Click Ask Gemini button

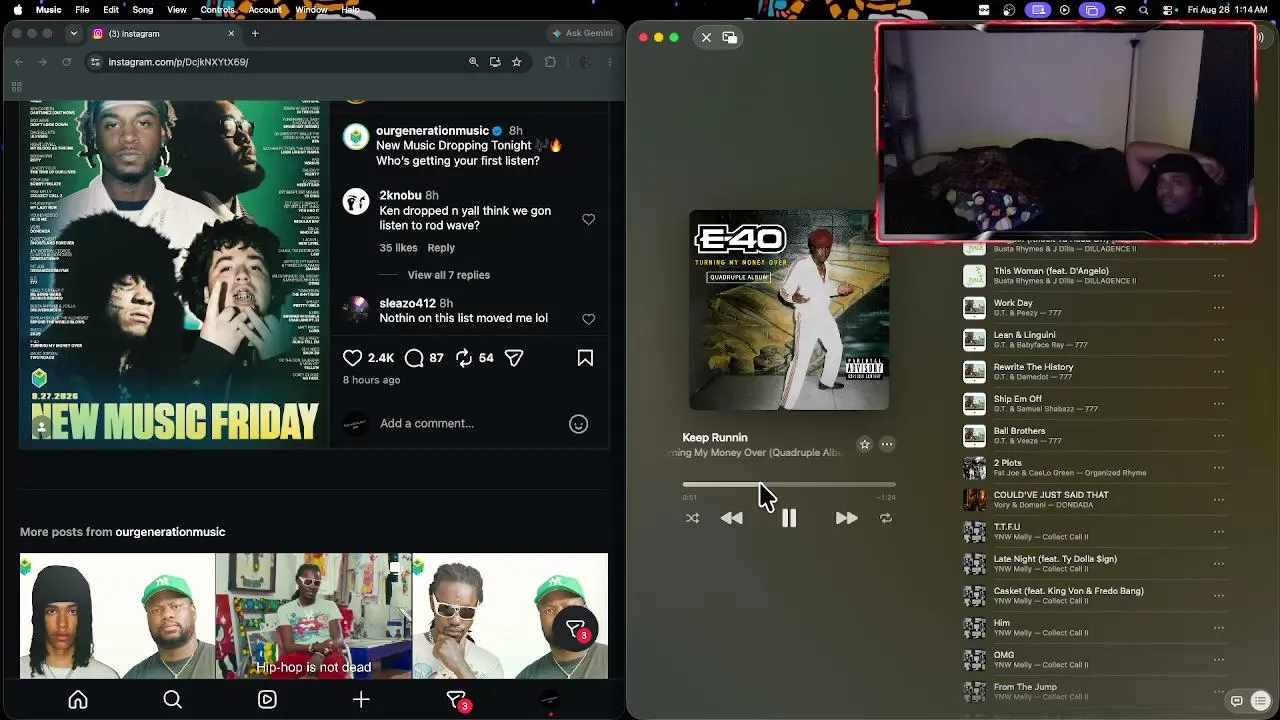click(582, 33)
